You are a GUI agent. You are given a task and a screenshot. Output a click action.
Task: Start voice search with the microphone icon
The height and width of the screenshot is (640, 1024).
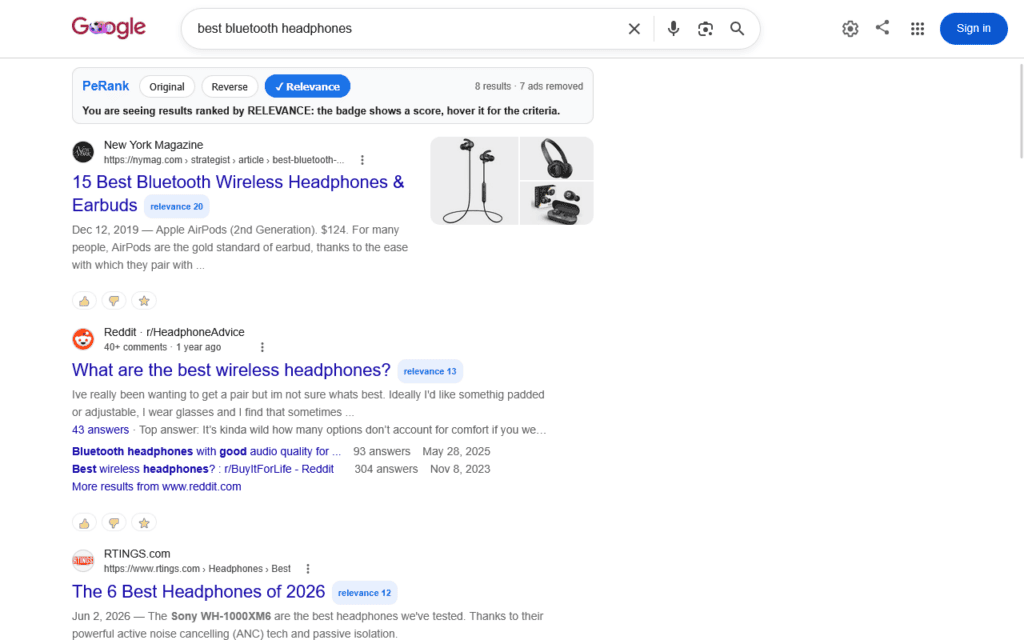click(x=673, y=29)
